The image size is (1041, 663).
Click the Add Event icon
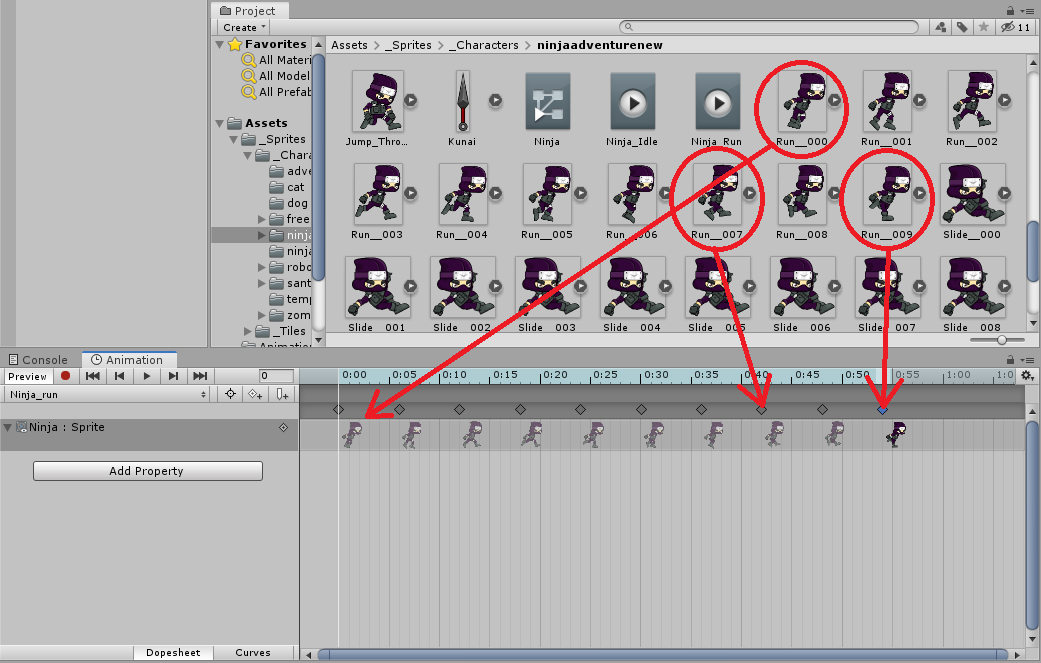point(282,394)
